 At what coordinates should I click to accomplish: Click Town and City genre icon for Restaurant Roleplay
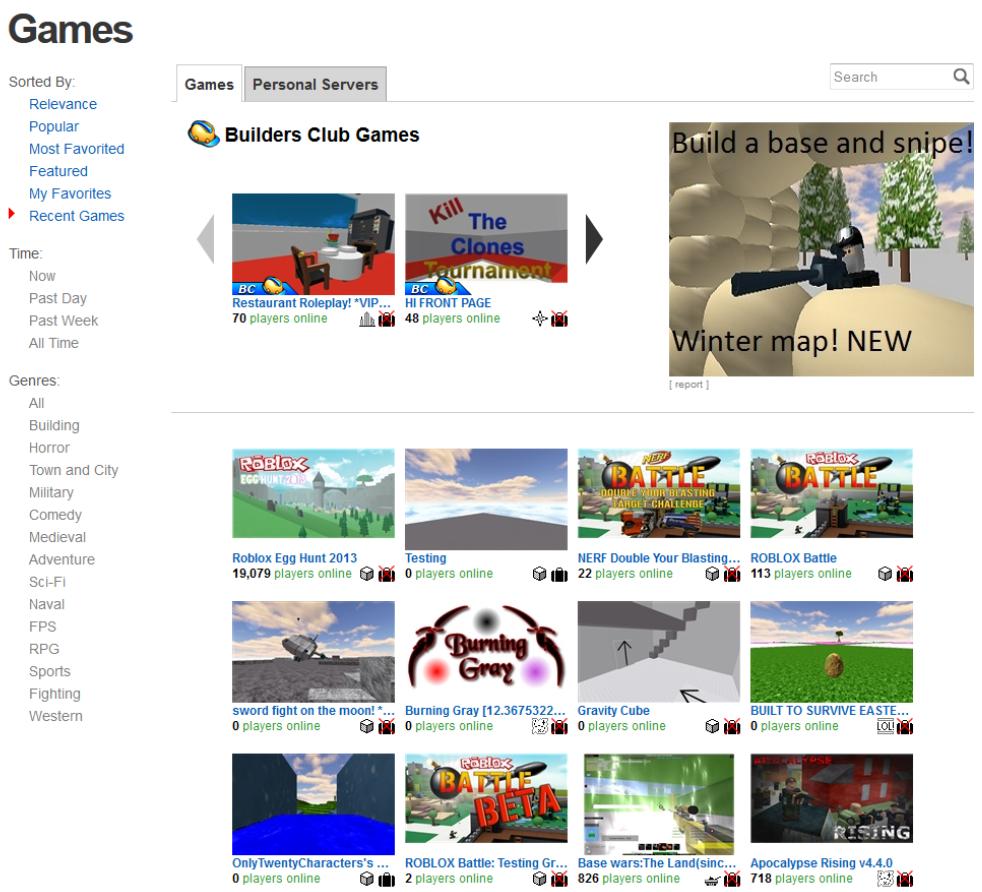pyautogui.click(x=367, y=319)
